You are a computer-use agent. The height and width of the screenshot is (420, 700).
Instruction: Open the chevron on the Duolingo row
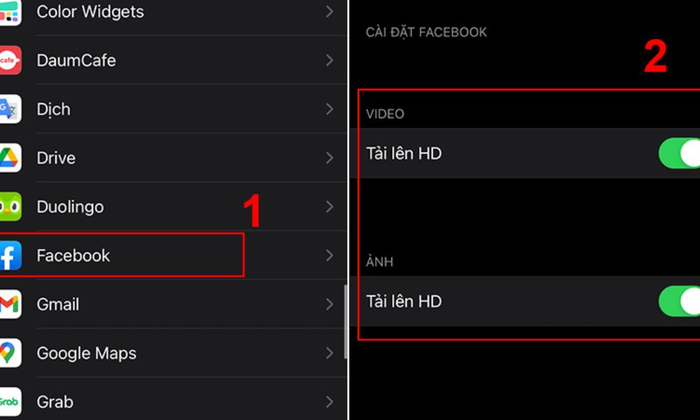329,207
